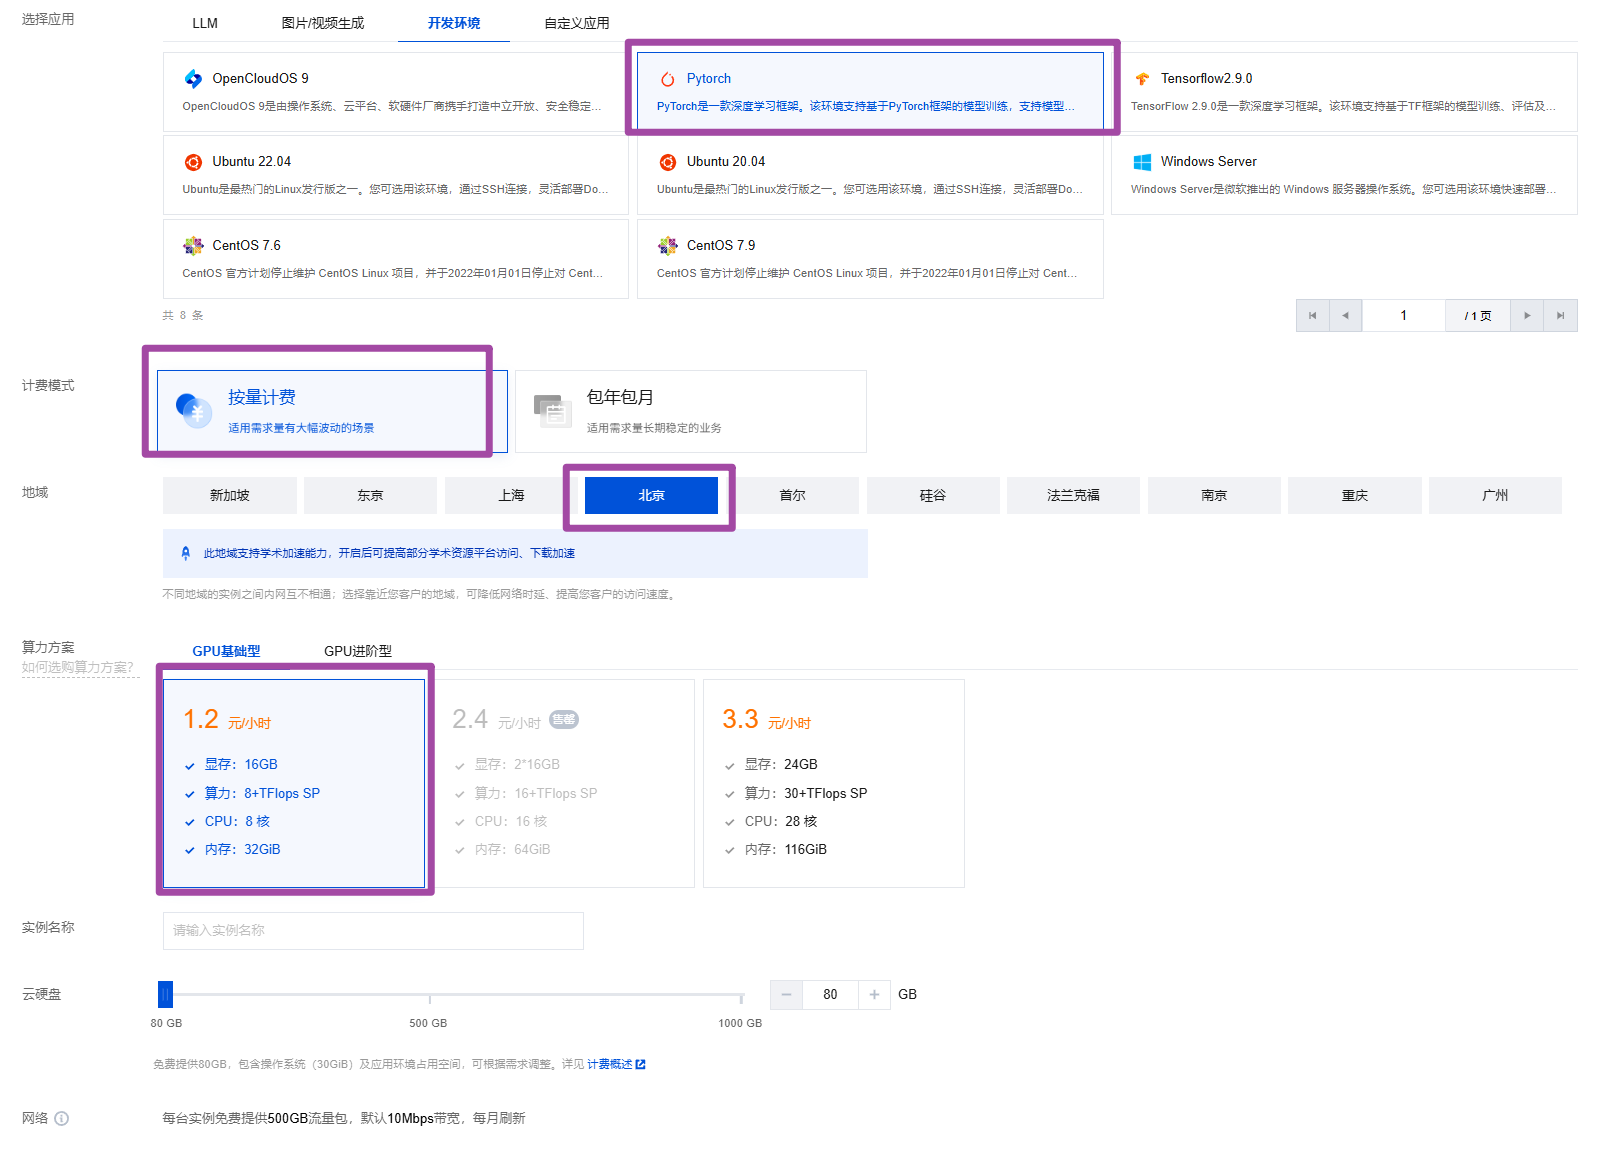Open external link icon beside 计费概述
Screen dimensions: 1601x1154
point(641,1064)
